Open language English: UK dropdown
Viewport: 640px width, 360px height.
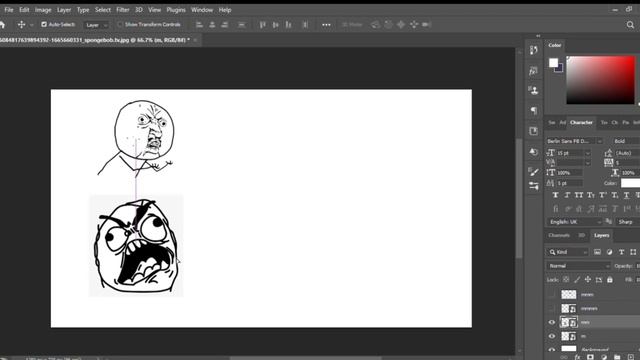[574, 222]
